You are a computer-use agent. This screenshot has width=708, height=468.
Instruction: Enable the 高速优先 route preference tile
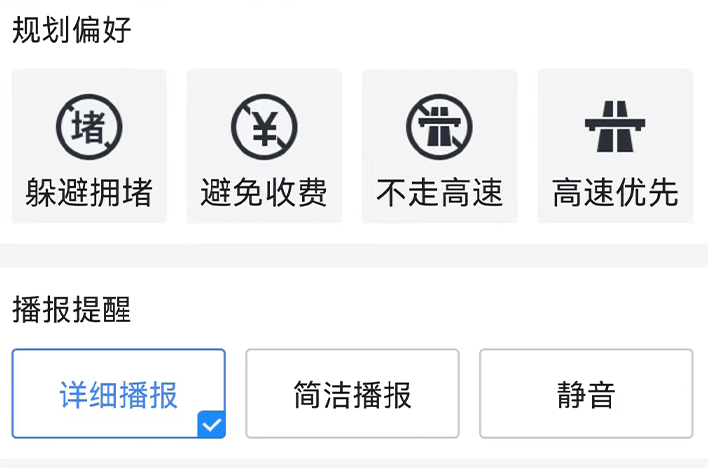tap(615, 146)
